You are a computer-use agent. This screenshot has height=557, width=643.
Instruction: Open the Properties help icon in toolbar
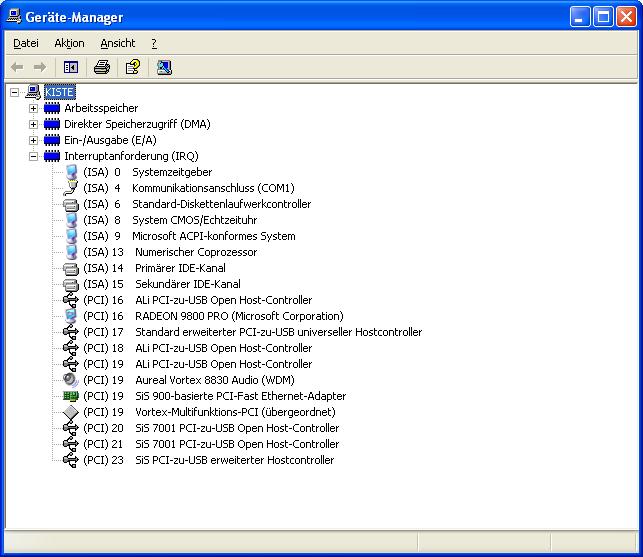(x=133, y=67)
